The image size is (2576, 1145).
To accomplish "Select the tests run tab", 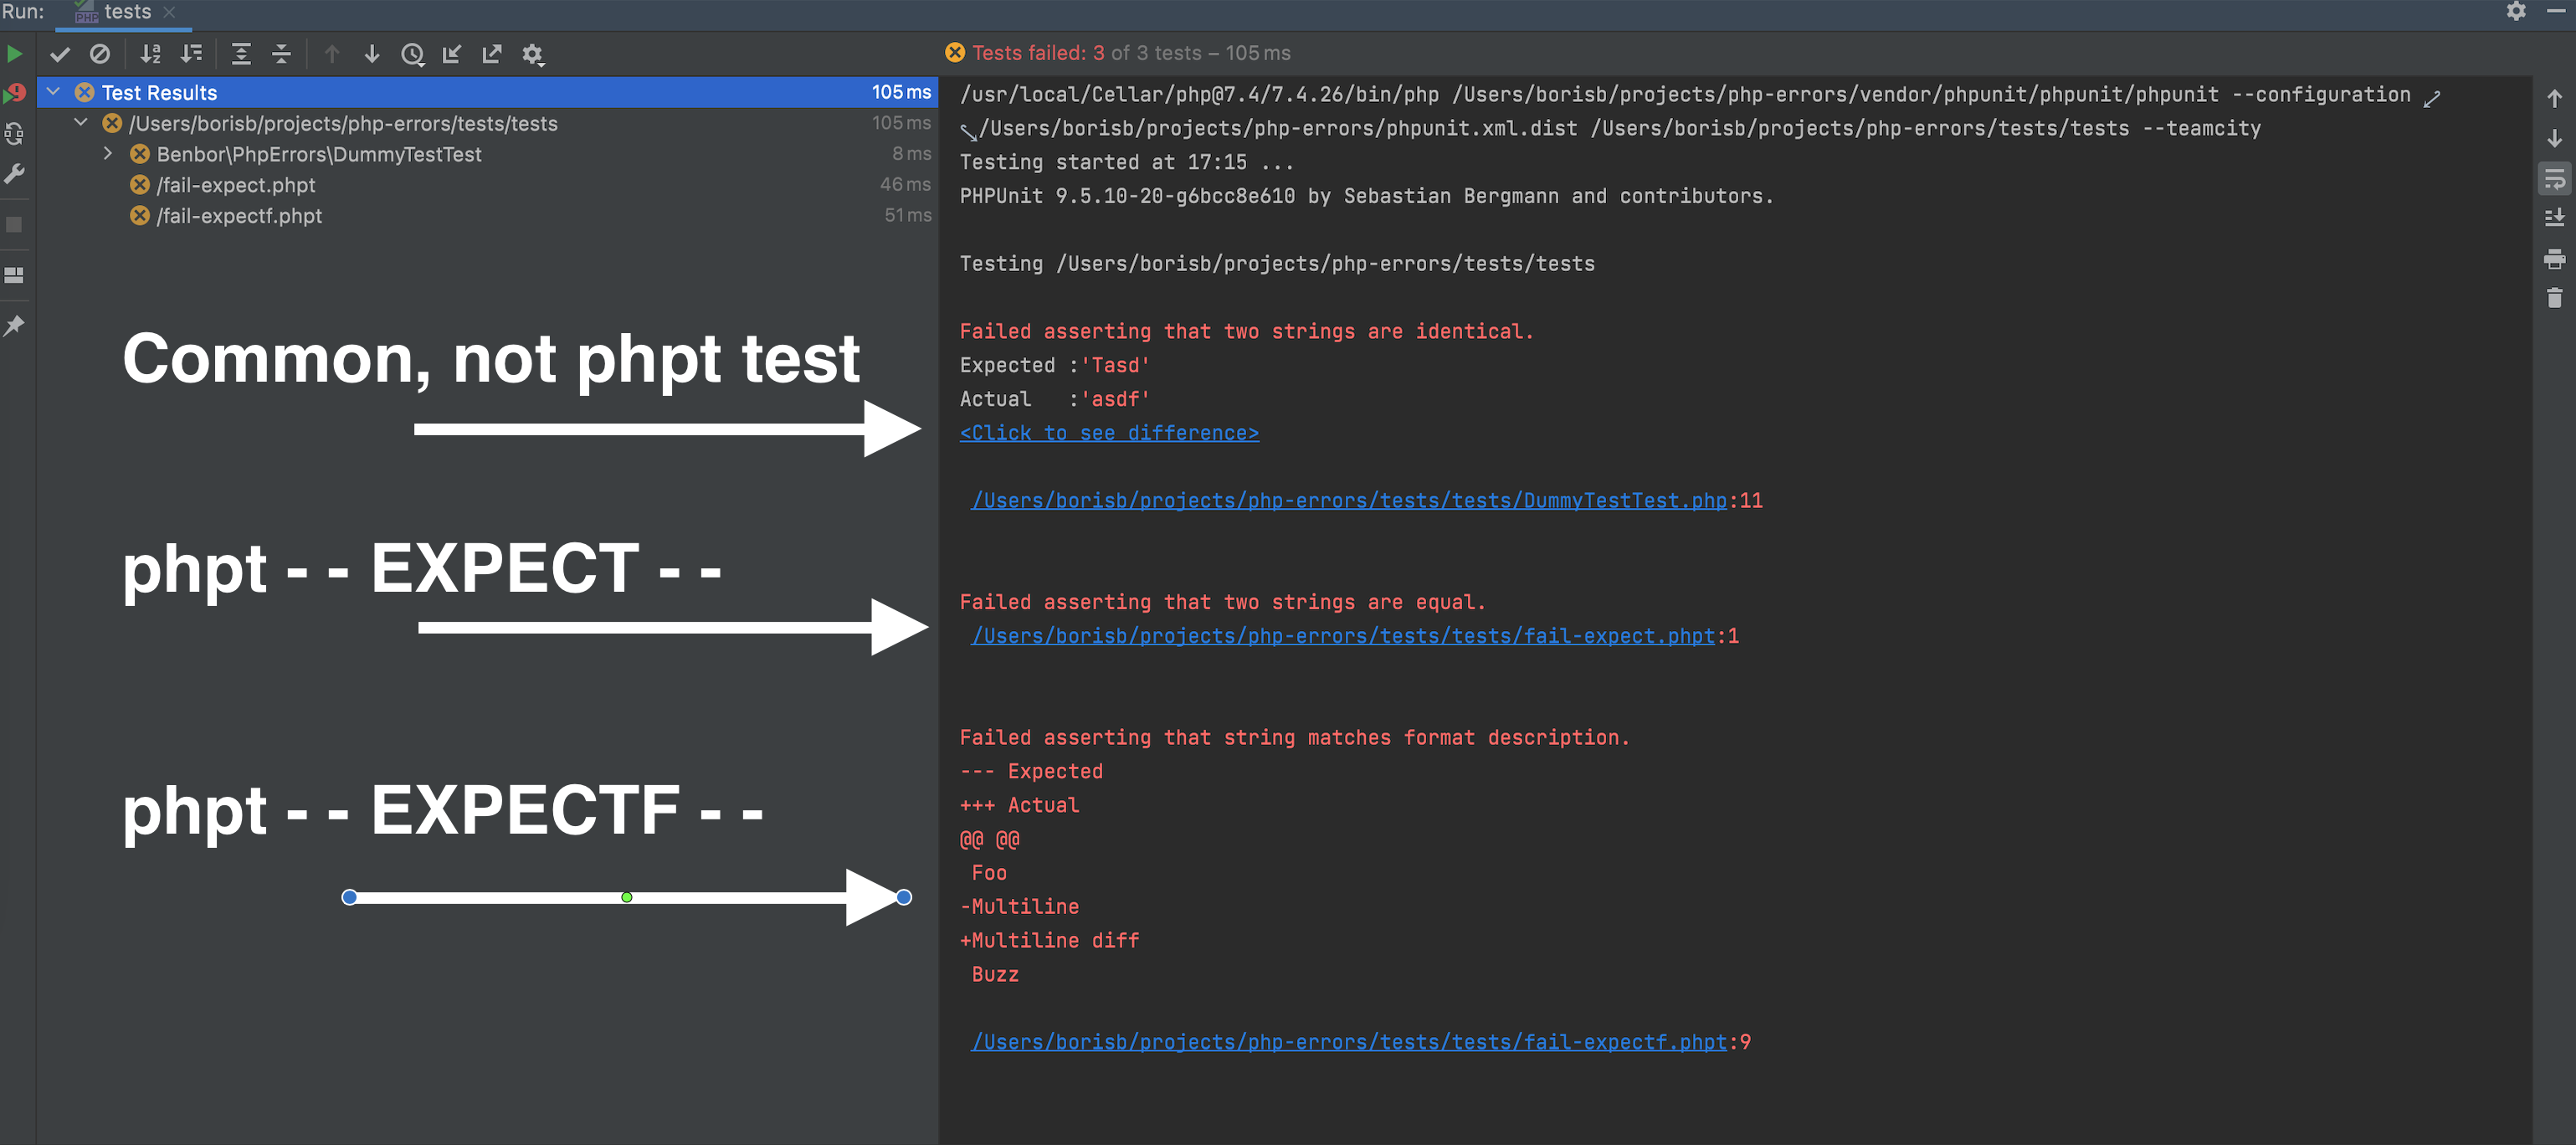I will point(126,12).
